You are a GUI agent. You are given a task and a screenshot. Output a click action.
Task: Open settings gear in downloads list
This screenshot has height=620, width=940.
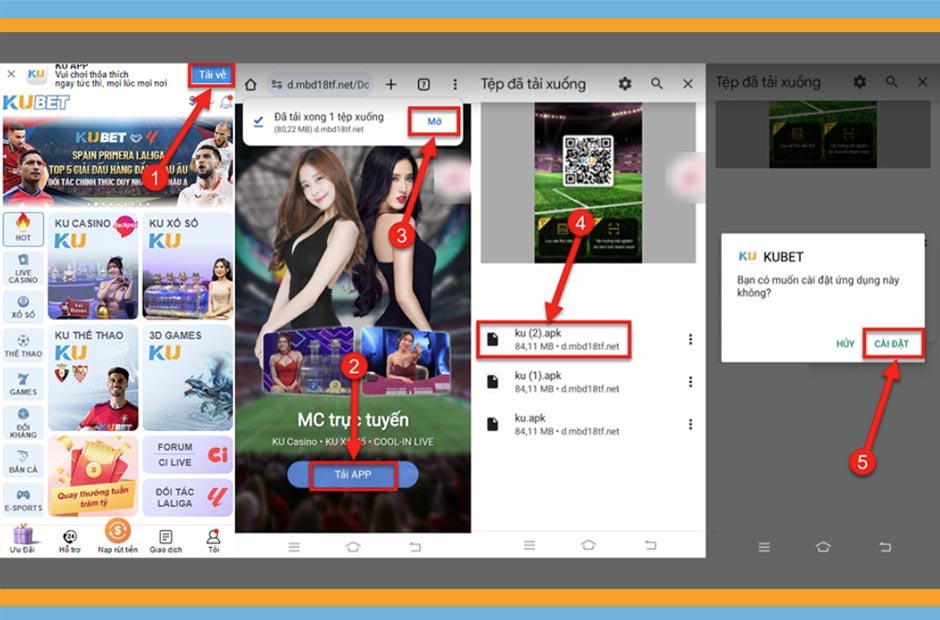pyautogui.click(x=625, y=84)
